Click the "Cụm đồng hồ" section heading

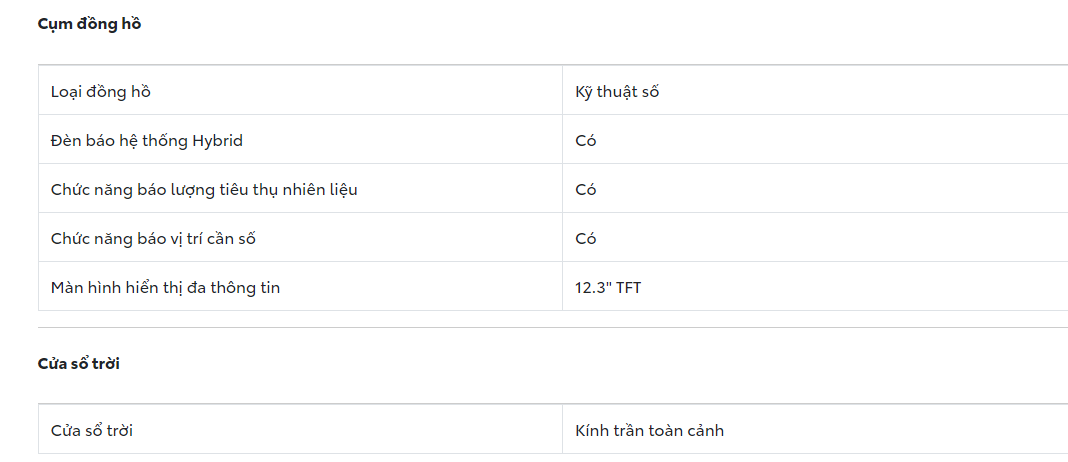click(x=89, y=24)
